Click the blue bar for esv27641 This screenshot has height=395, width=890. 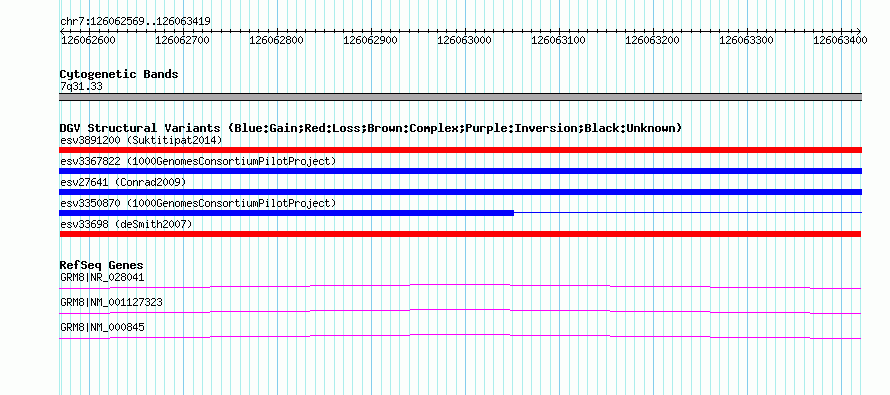(460, 192)
